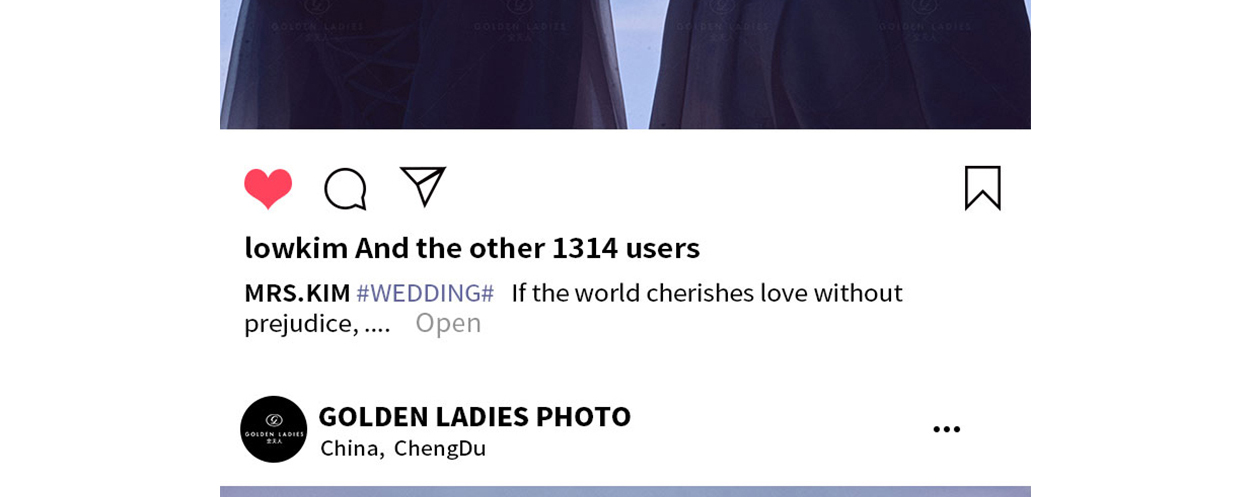
Task: Open comments with the speech bubble icon
Action: tap(345, 188)
